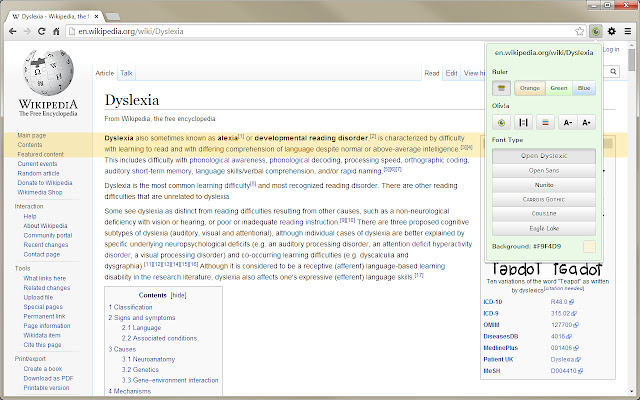Screen dimensions: 640x400
Task: Choose the Eagle Lake font
Action: coord(544,228)
